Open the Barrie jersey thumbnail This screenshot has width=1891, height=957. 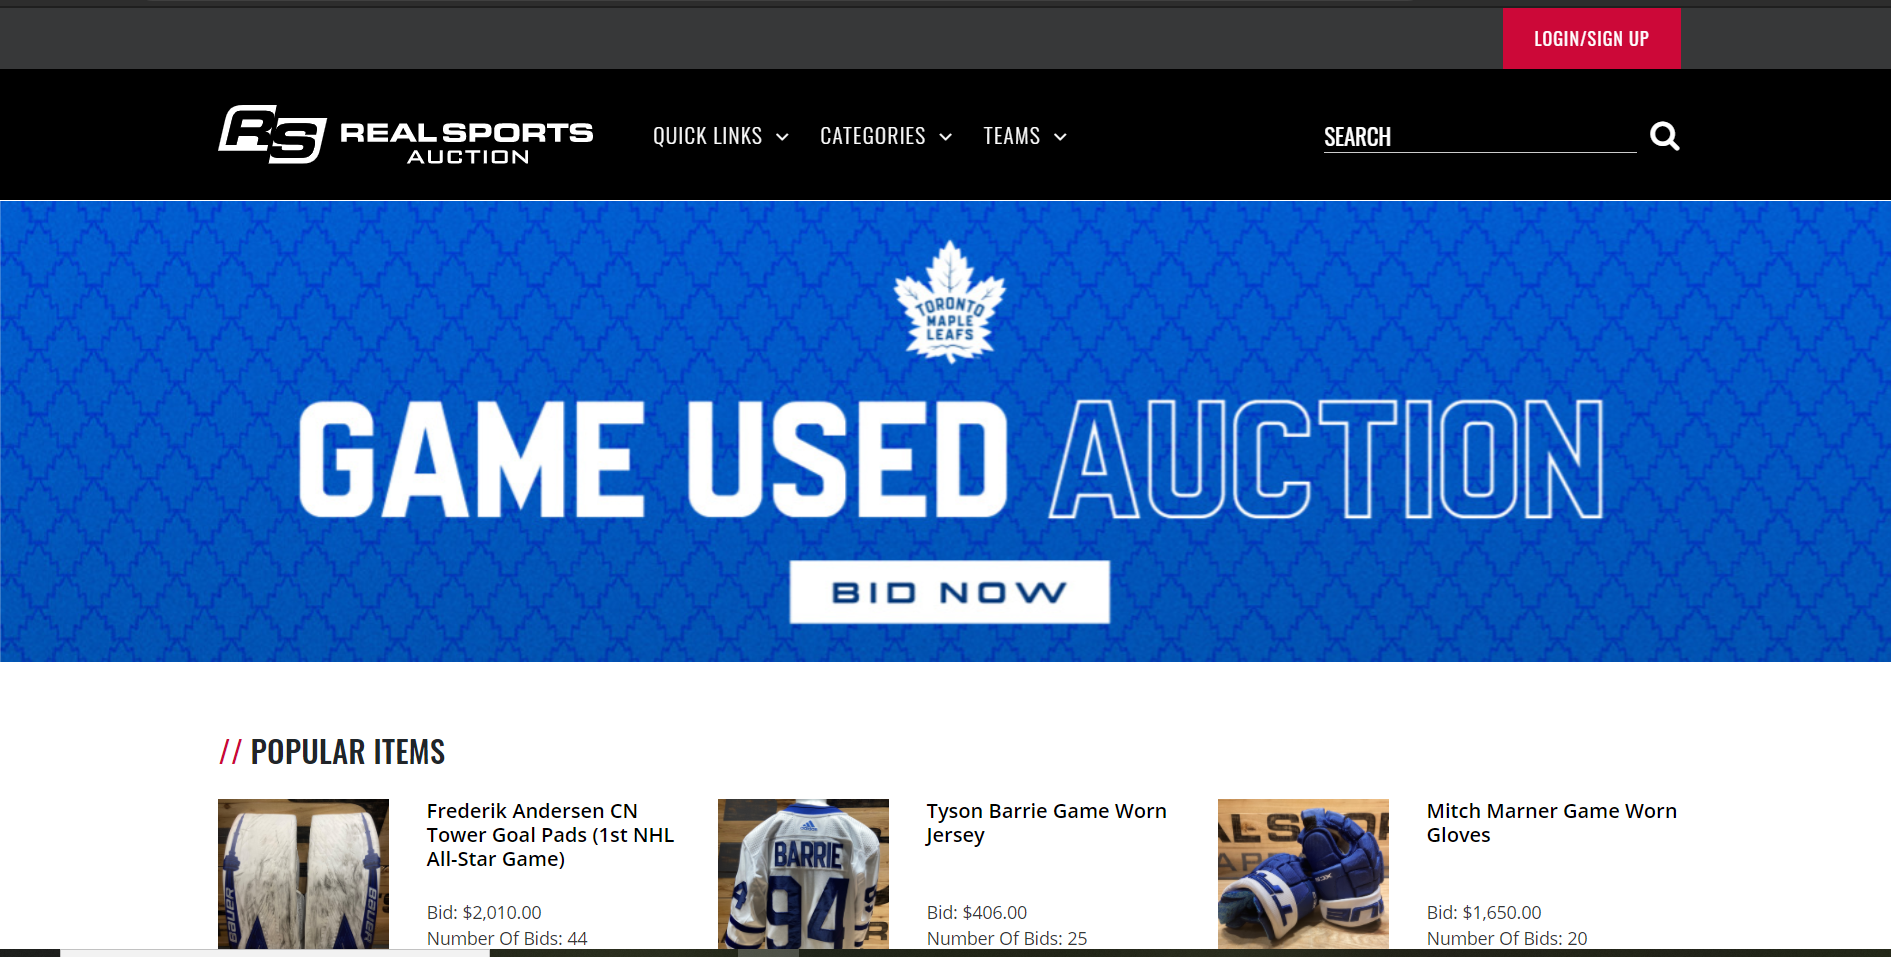point(803,874)
